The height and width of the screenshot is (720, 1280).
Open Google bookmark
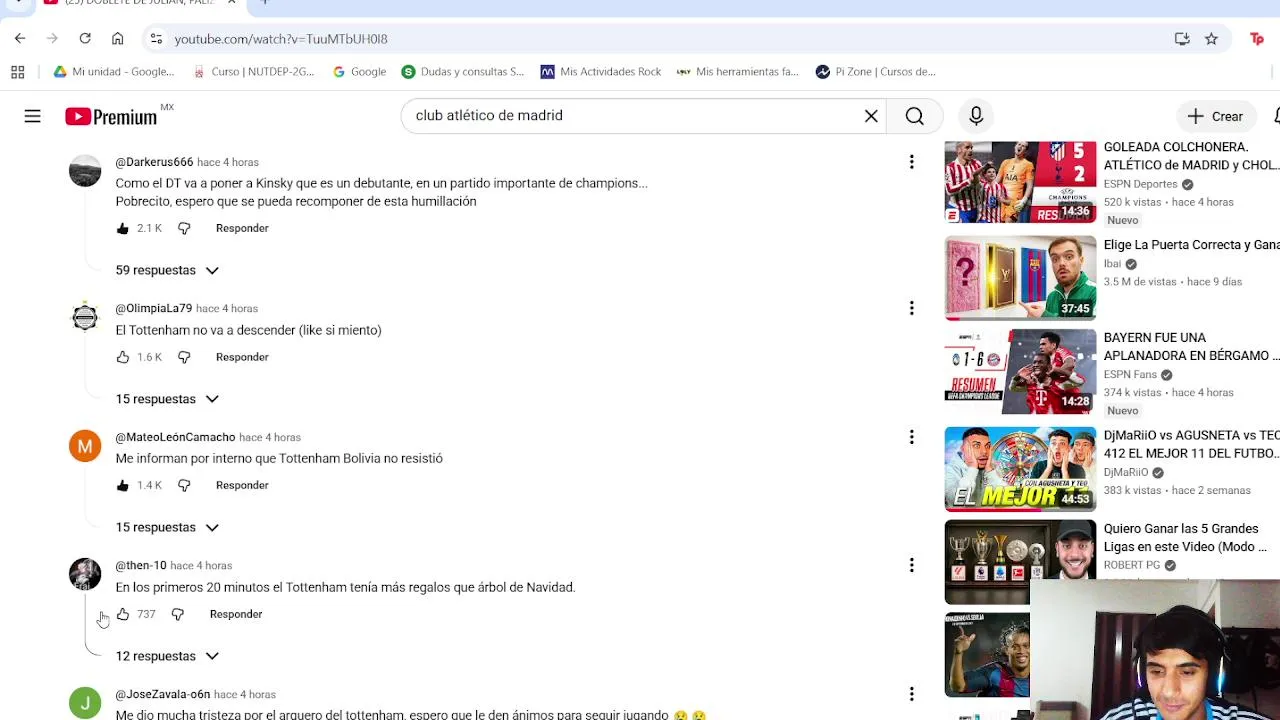click(360, 72)
